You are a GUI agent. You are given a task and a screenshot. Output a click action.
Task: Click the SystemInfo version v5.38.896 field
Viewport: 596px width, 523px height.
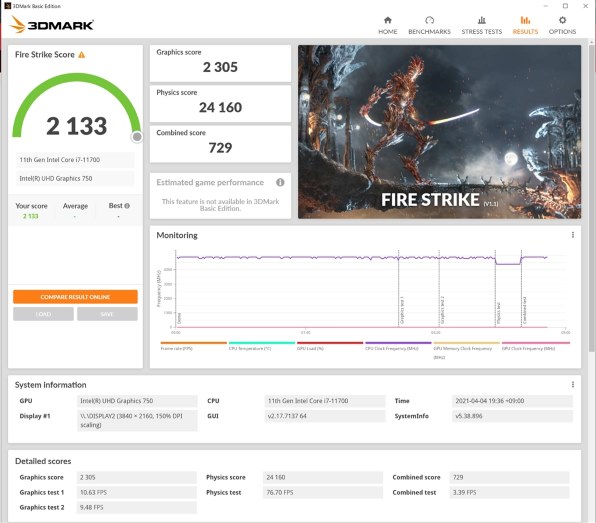click(512, 416)
